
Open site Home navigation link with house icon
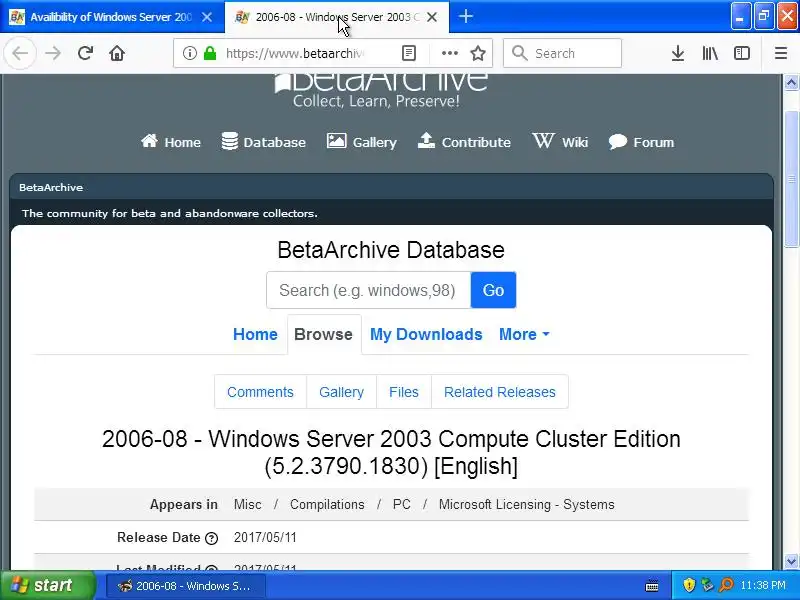(x=171, y=142)
